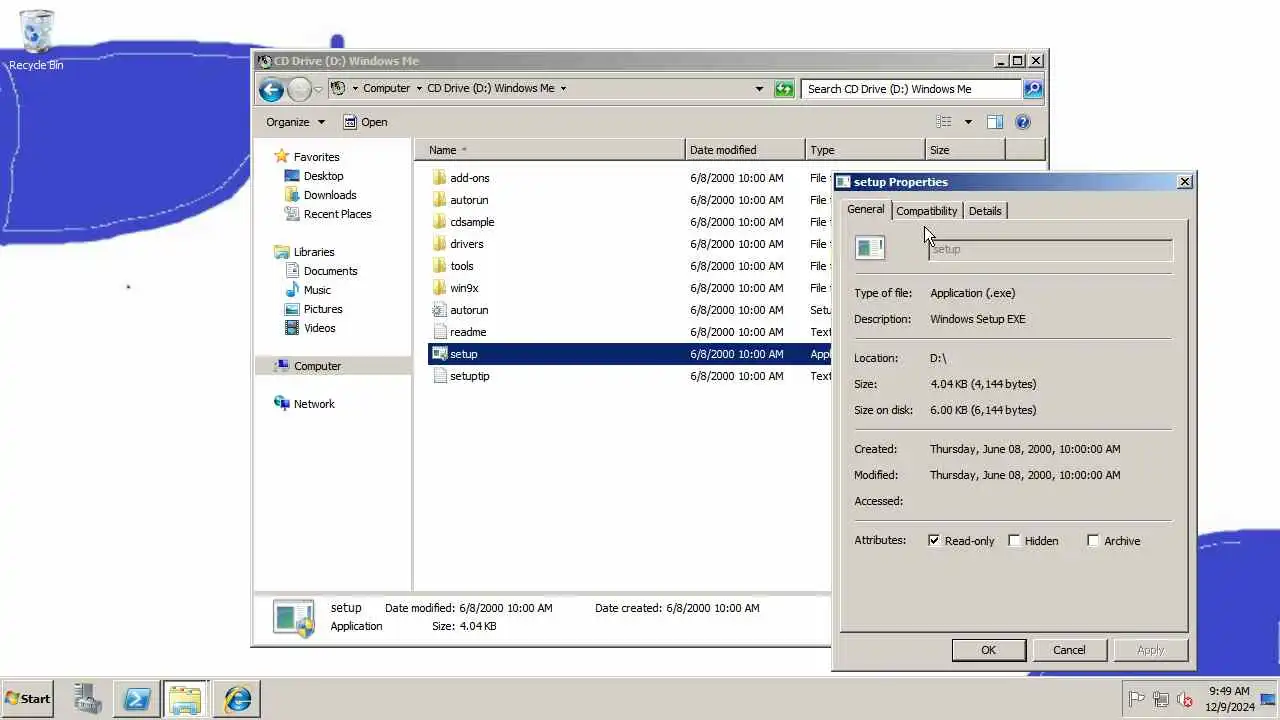Close the setup Properties dialog
The width and height of the screenshot is (1280, 720).
1185,182
